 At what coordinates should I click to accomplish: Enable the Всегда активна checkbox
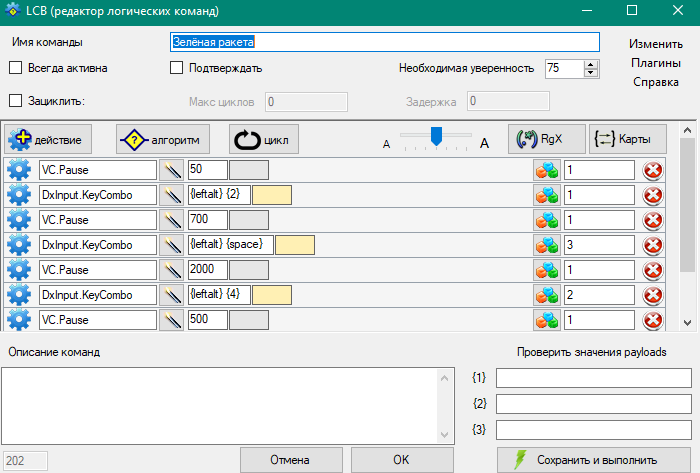15,68
